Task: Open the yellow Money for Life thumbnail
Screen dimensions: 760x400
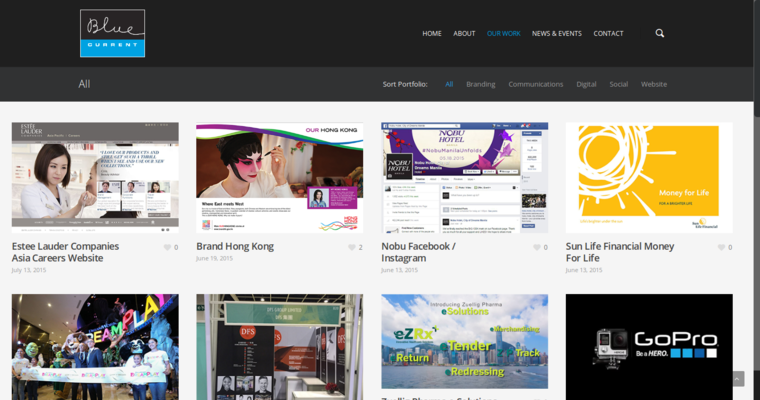Action: click(x=649, y=177)
